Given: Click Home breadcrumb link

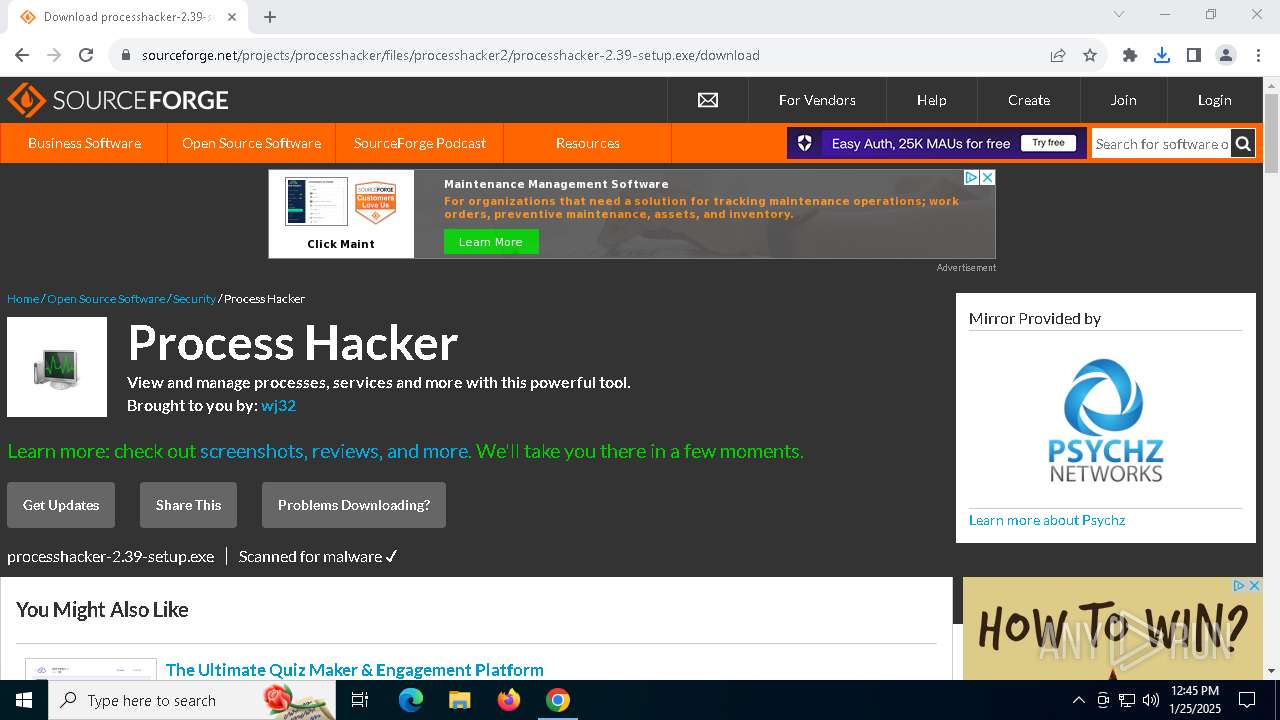Looking at the screenshot, I should click(x=23, y=299).
